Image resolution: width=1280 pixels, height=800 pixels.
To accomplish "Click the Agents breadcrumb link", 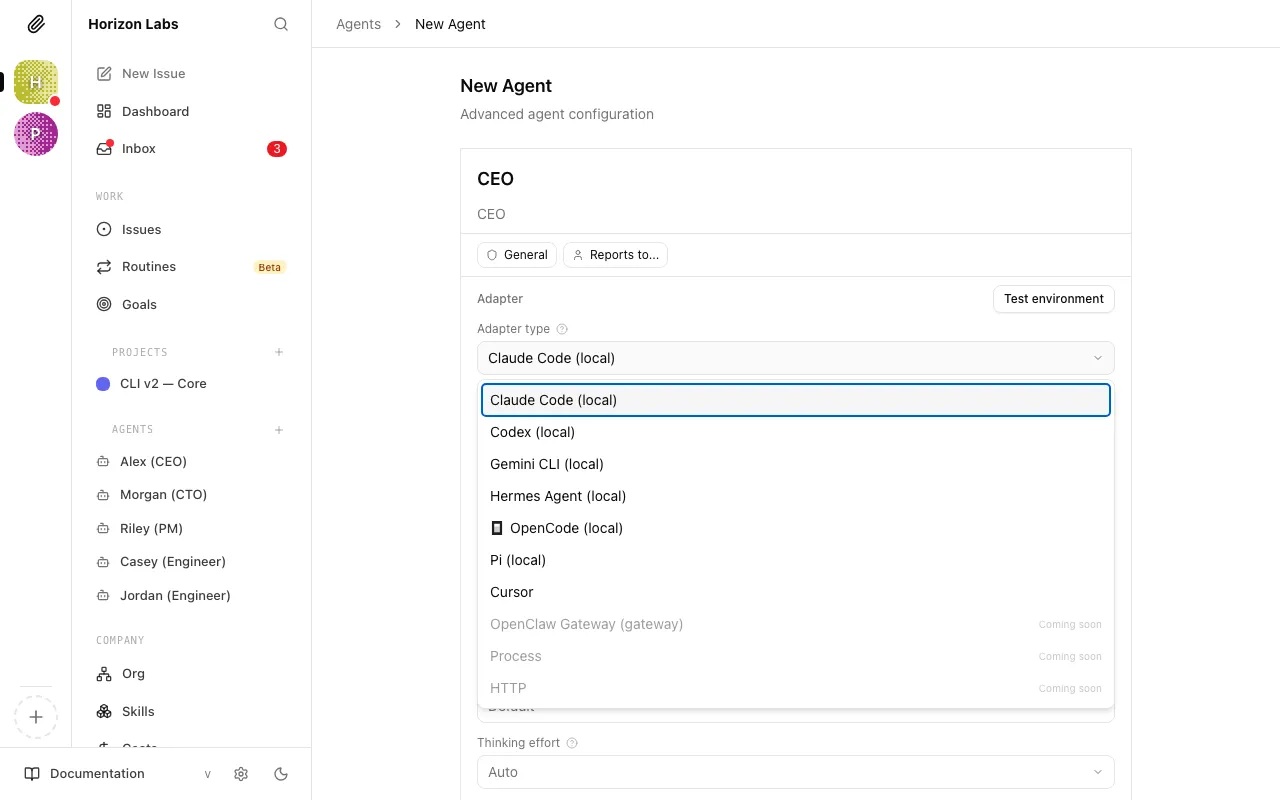I will click(358, 24).
